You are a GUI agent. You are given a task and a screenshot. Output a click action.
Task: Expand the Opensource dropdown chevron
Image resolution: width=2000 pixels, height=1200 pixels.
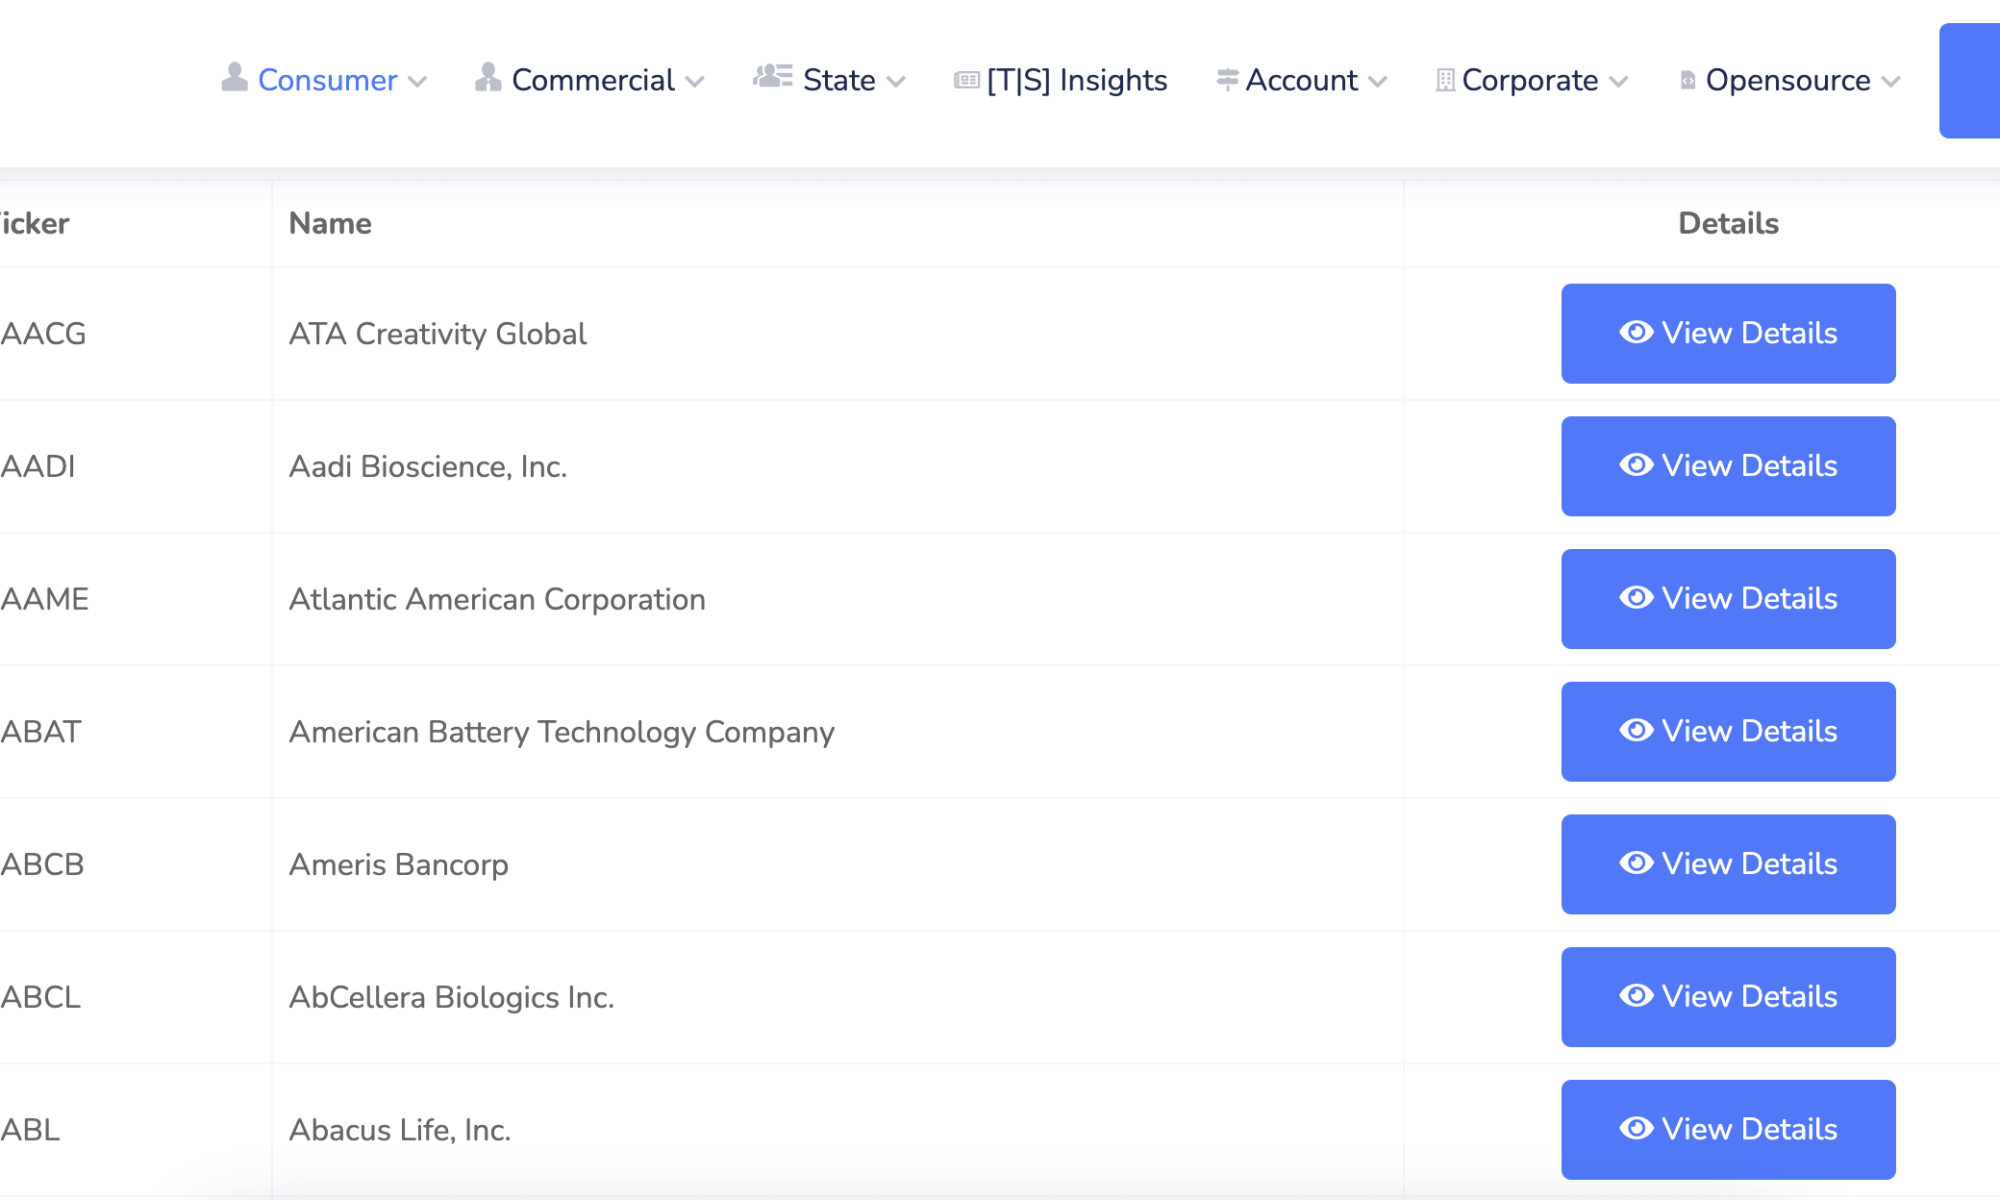[1891, 82]
